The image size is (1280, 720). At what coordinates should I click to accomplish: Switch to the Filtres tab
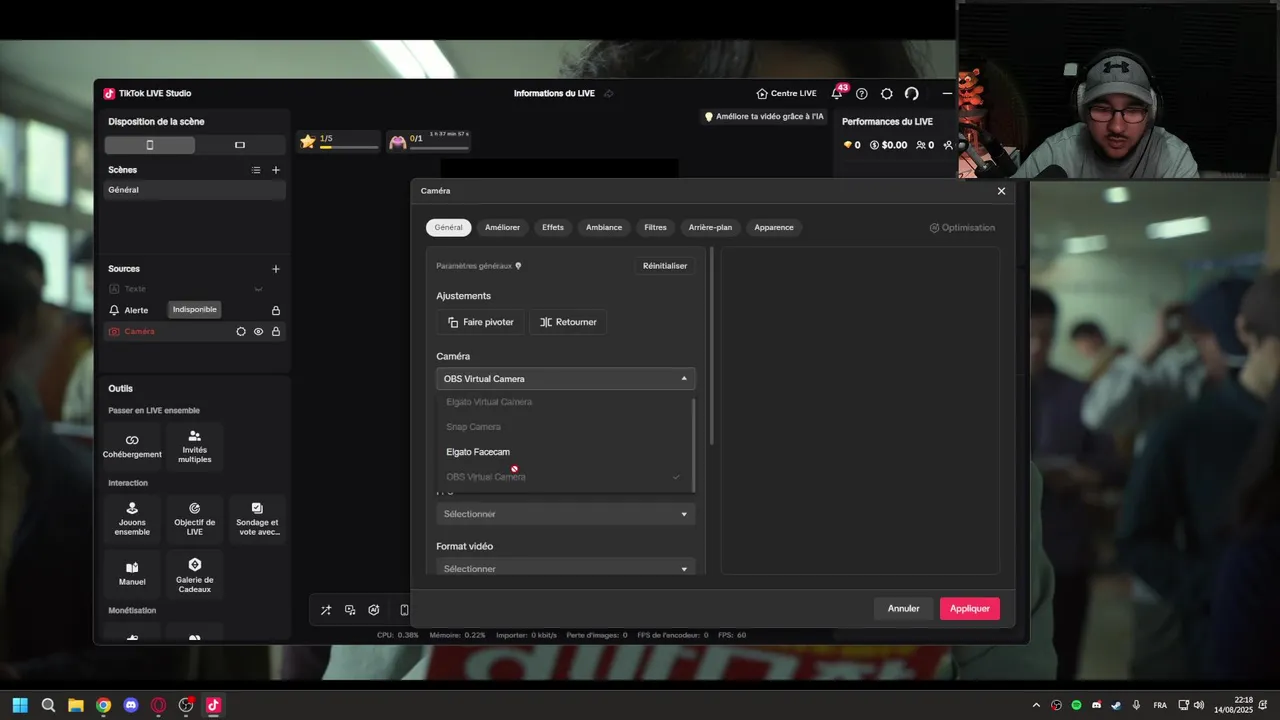[x=655, y=227]
